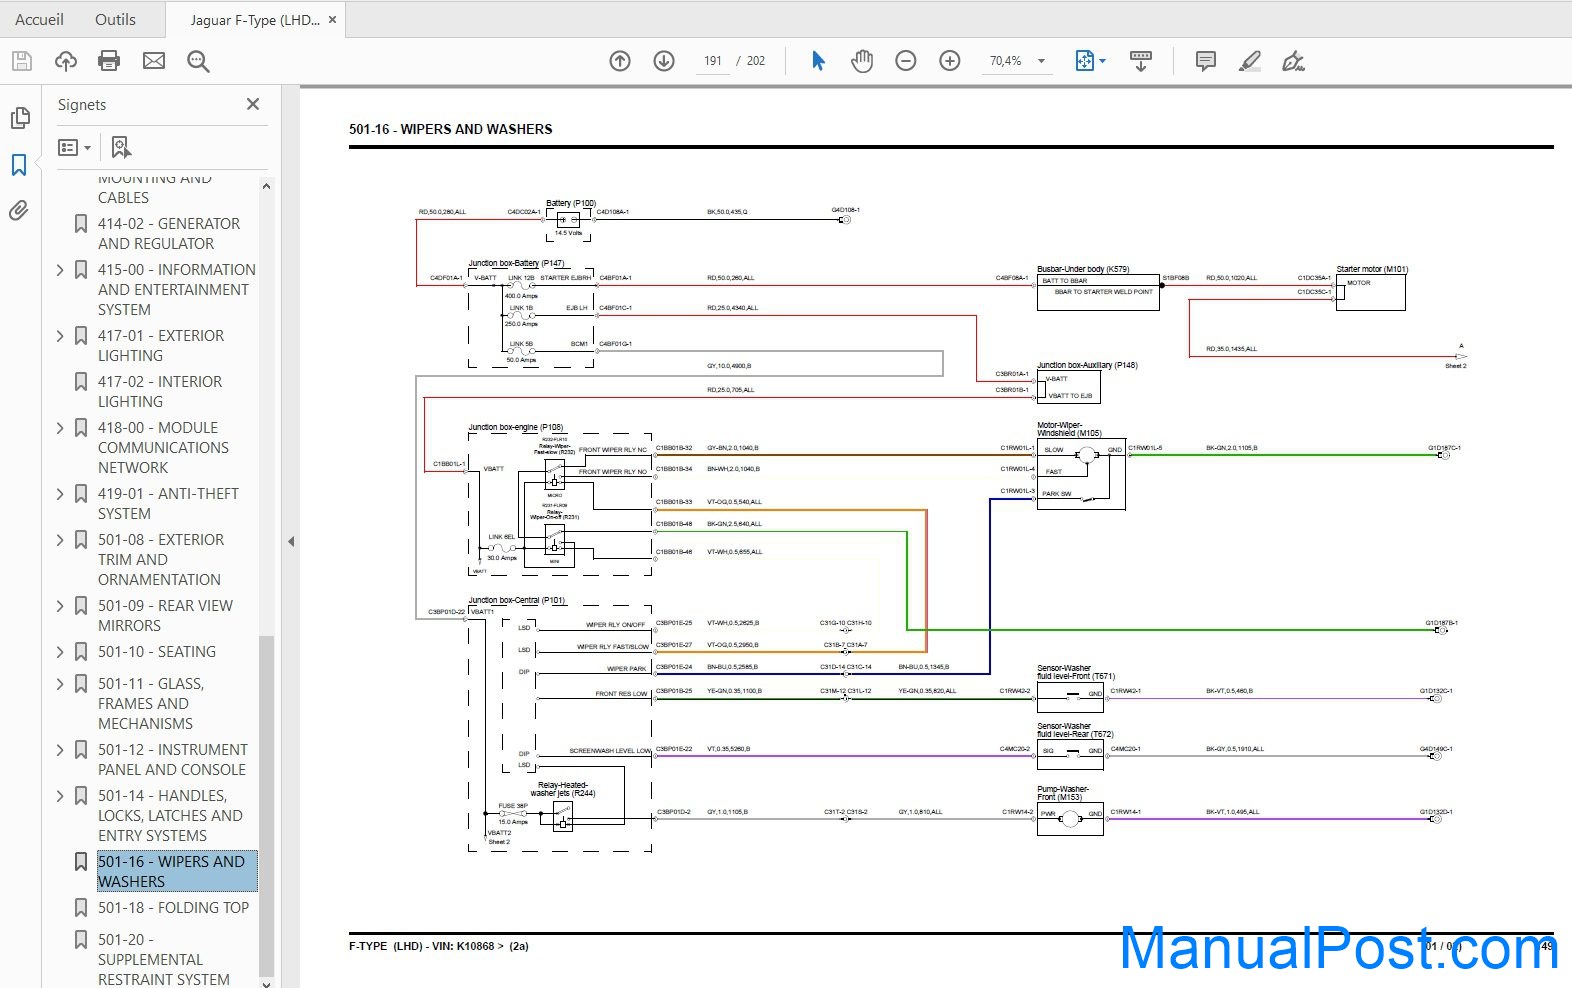Zoom in with the plus icon
Screen dimensions: 1572x988
(x=950, y=61)
